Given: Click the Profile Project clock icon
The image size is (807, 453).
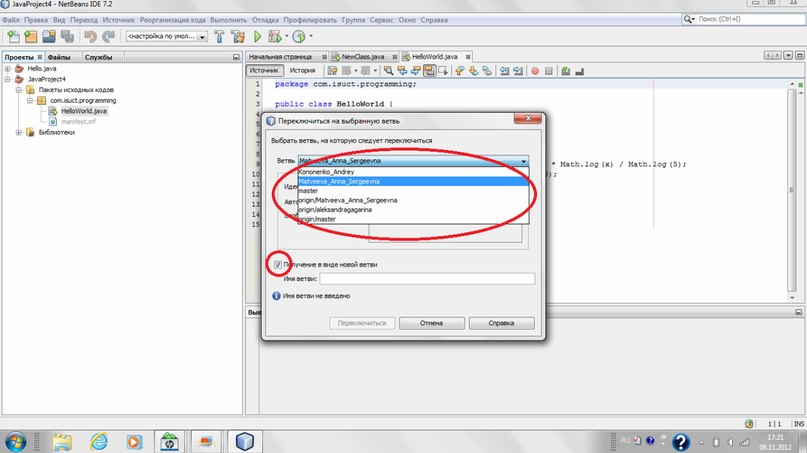Looking at the screenshot, I should click(x=299, y=37).
